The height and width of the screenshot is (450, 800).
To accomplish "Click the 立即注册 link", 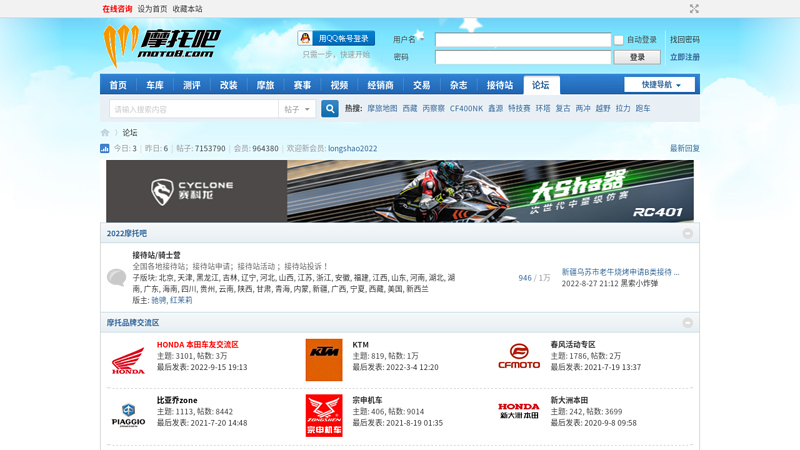I will [685, 57].
